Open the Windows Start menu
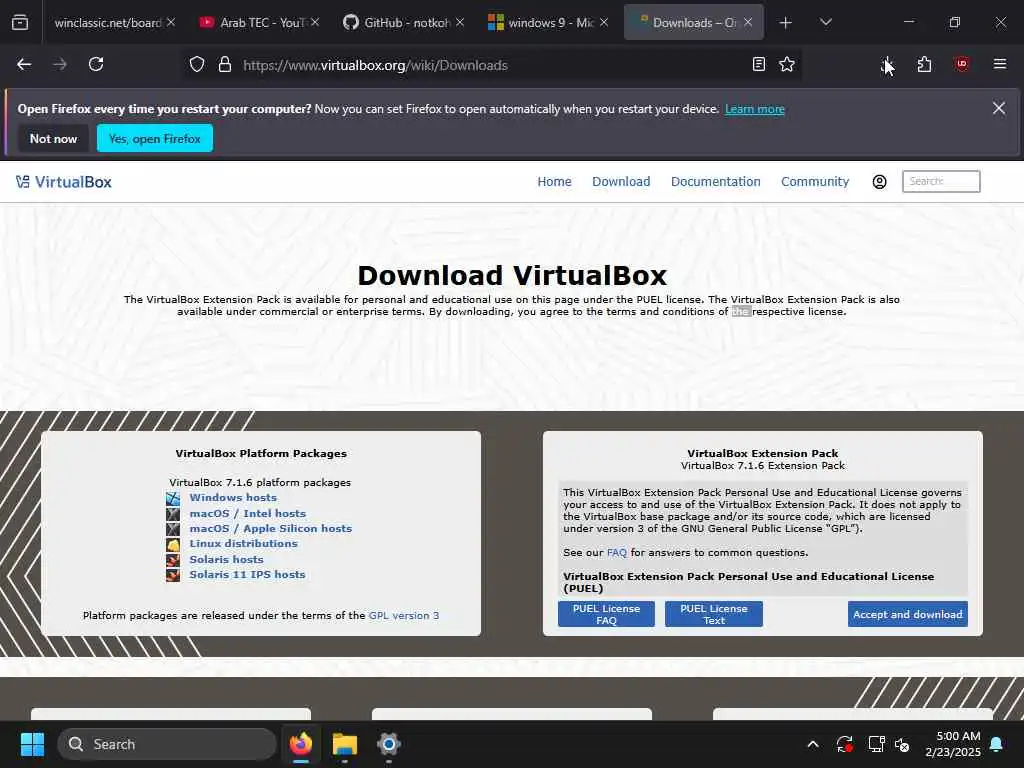The height and width of the screenshot is (768, 1024). (x=32, y=744)
